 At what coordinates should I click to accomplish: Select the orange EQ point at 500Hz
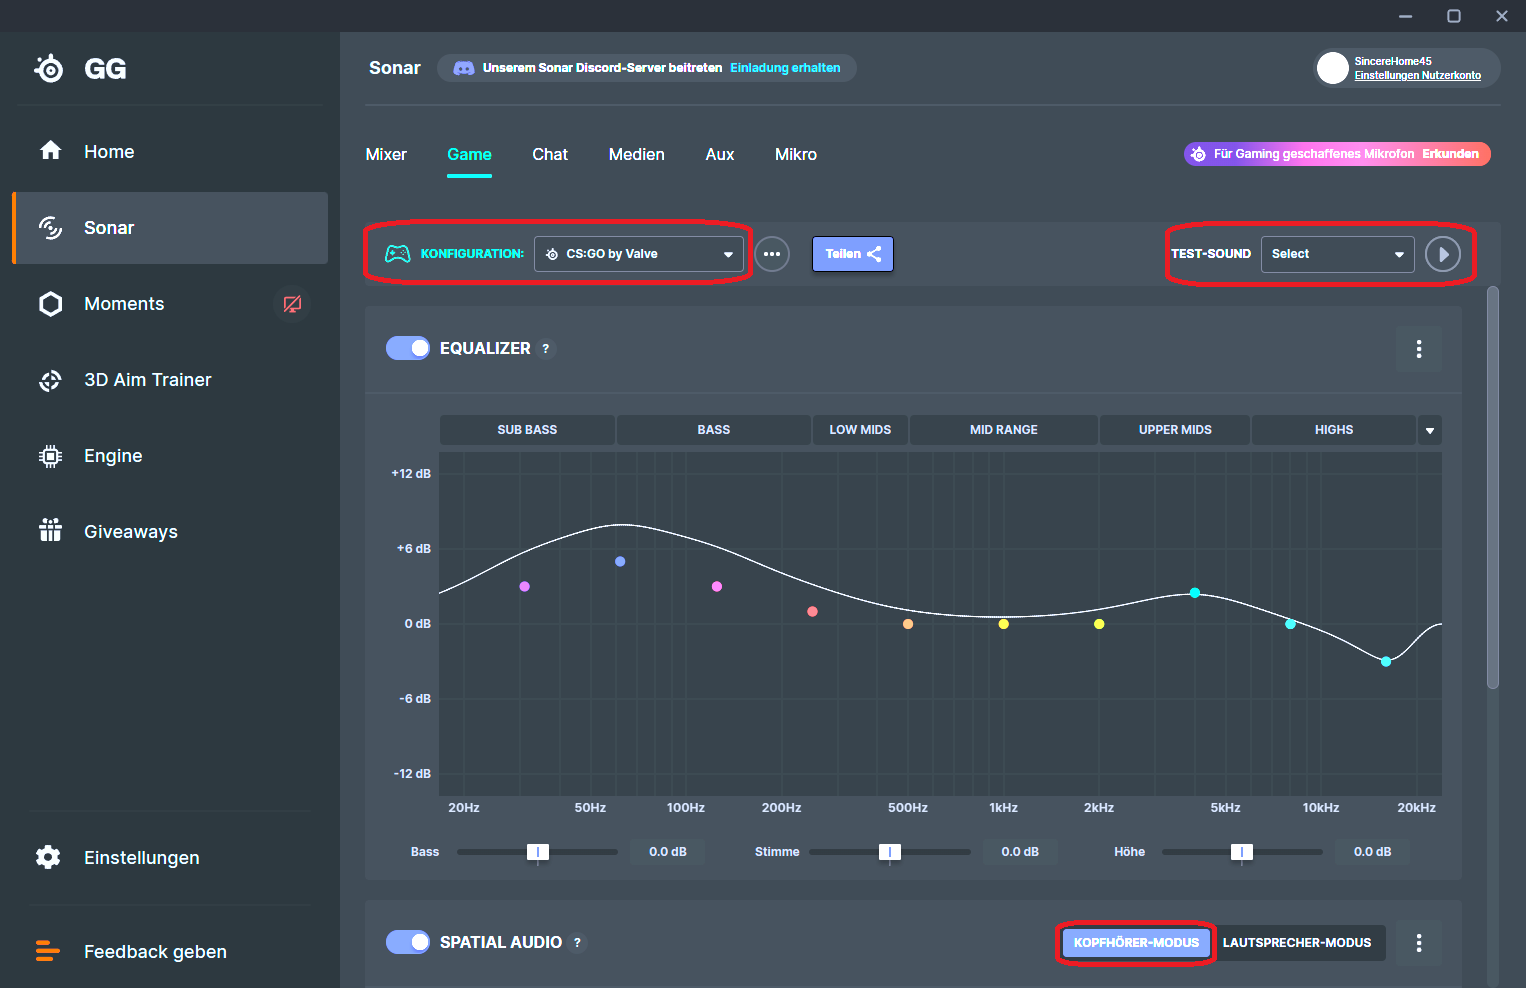point(908,624)
